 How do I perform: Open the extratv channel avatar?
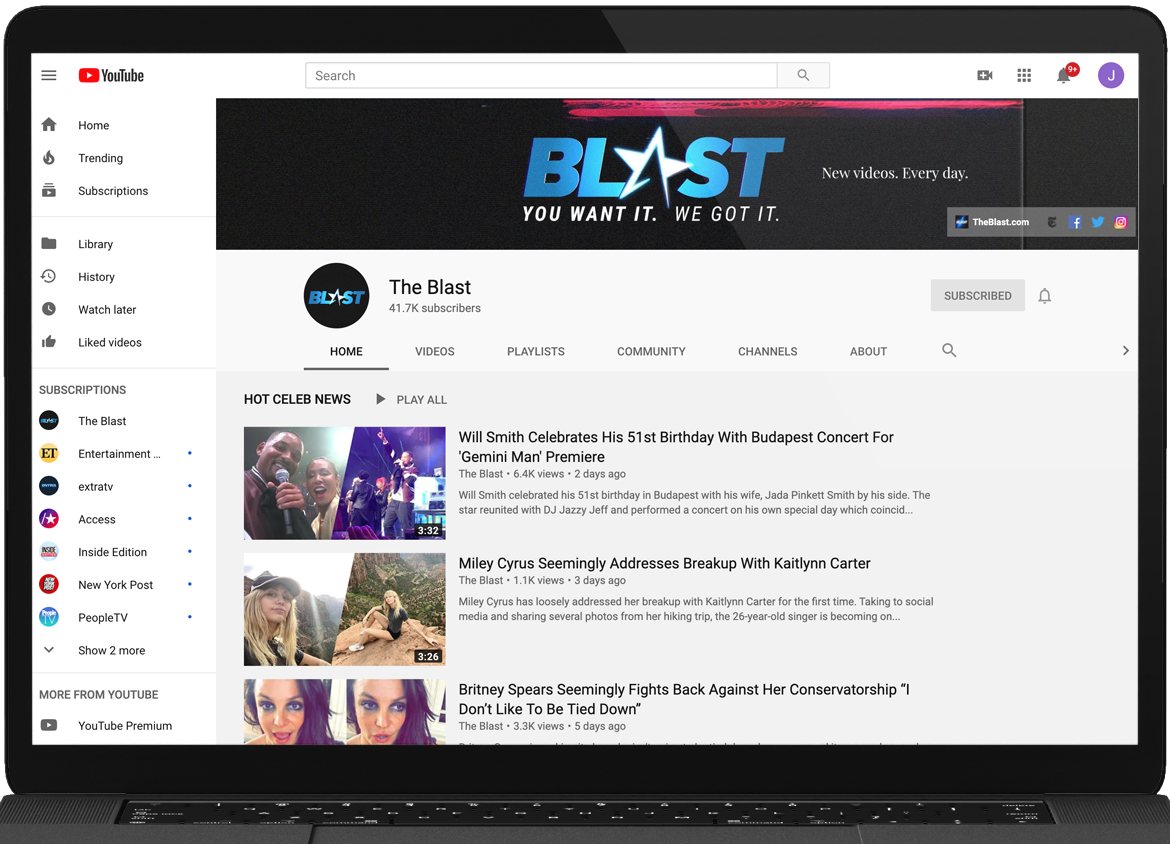[49, 487]
